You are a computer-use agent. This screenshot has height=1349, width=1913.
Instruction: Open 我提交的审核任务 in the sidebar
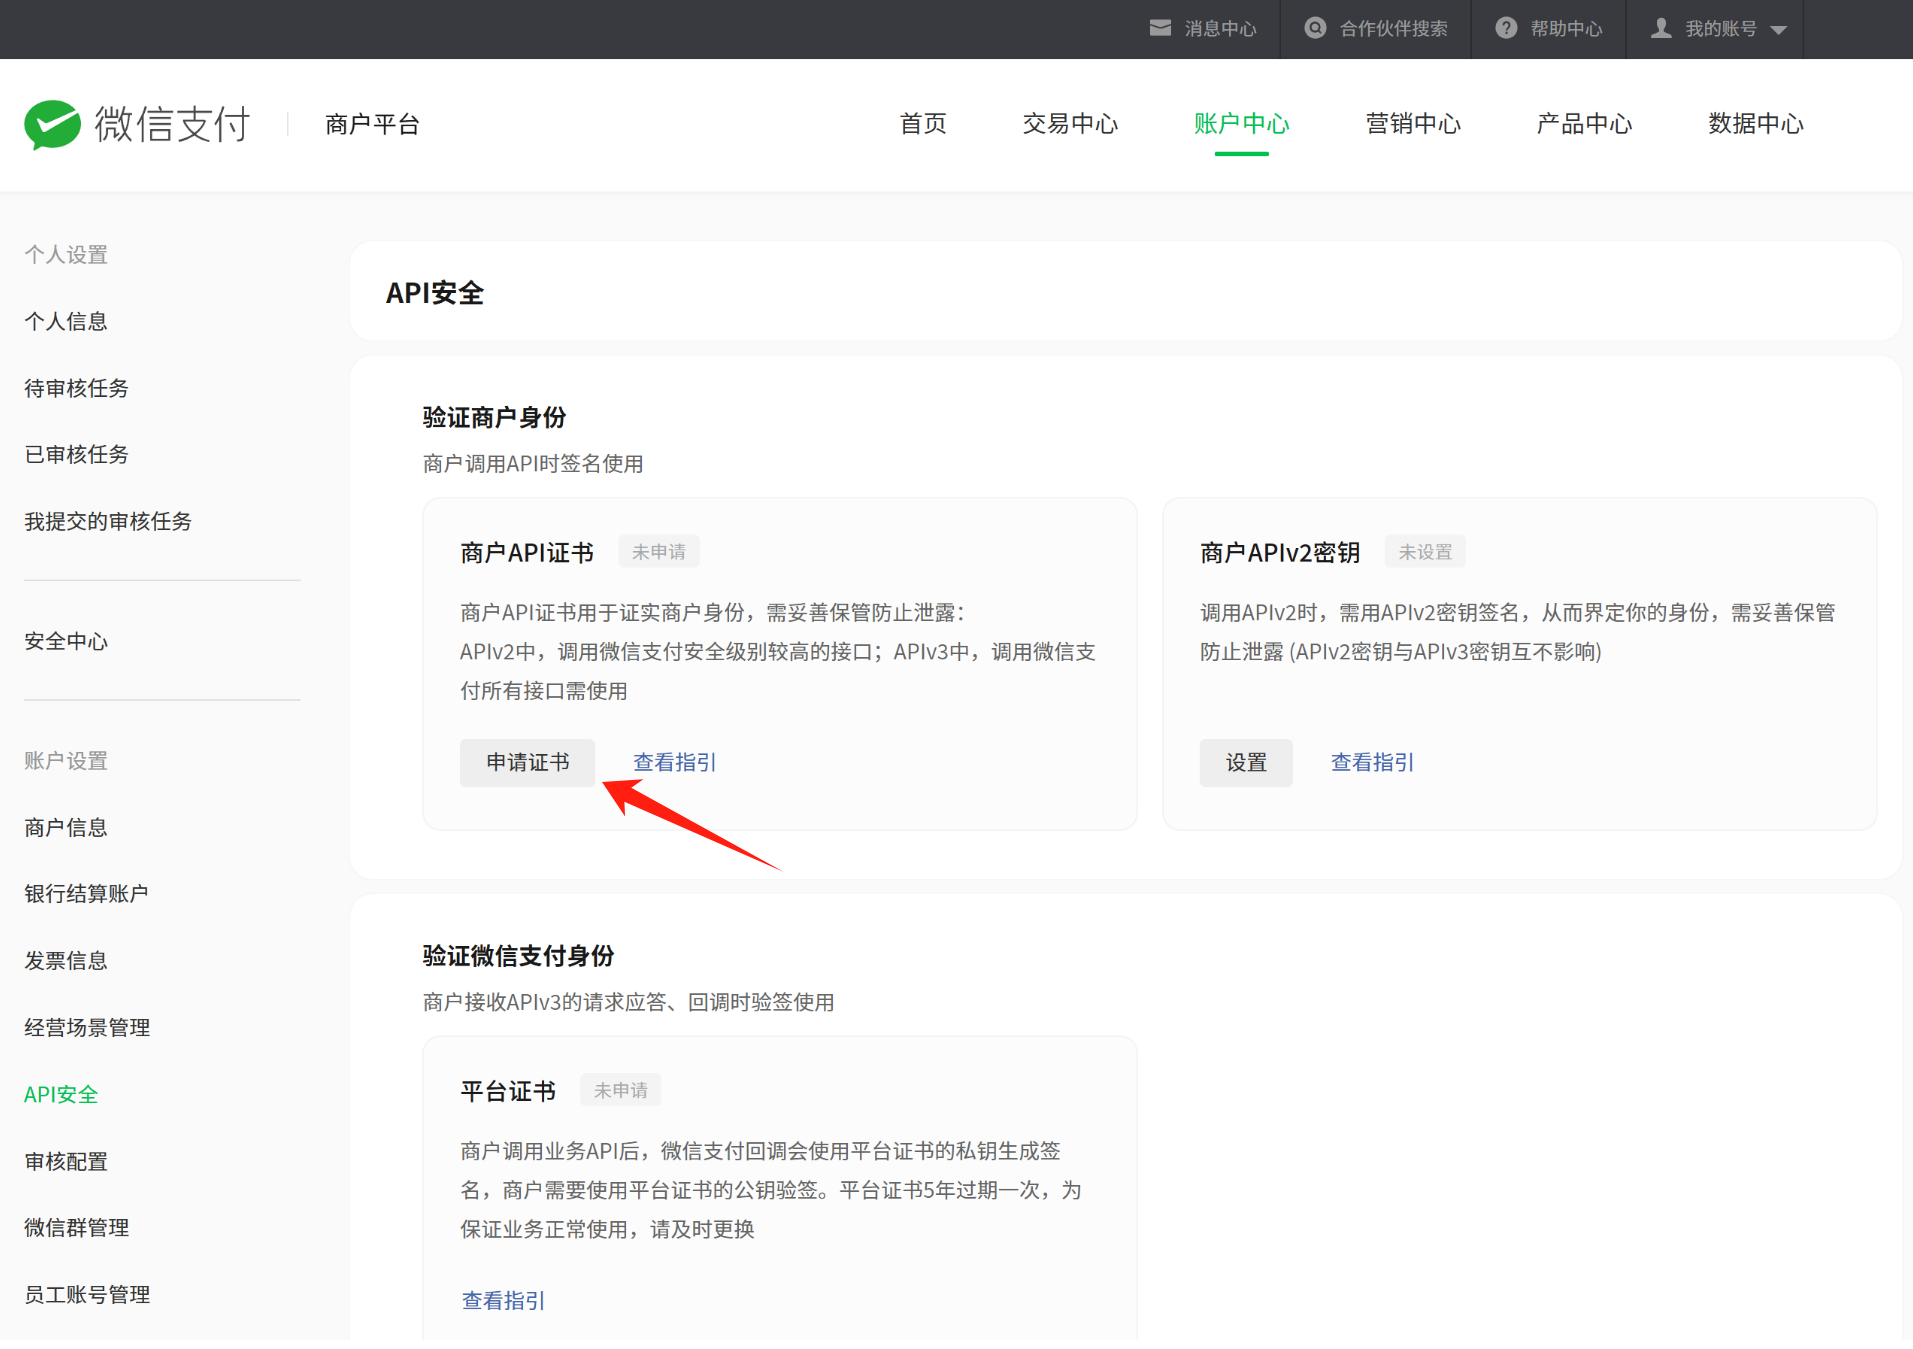pyautogui.click(x=108, y=521)
